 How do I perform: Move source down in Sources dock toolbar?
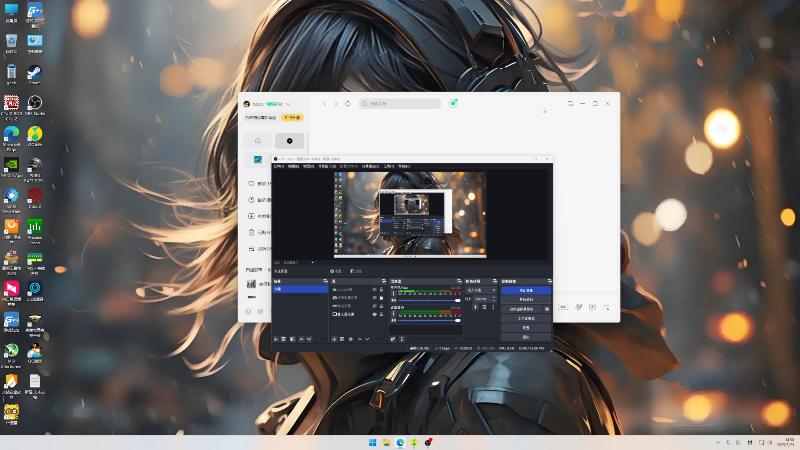[367, 339]
